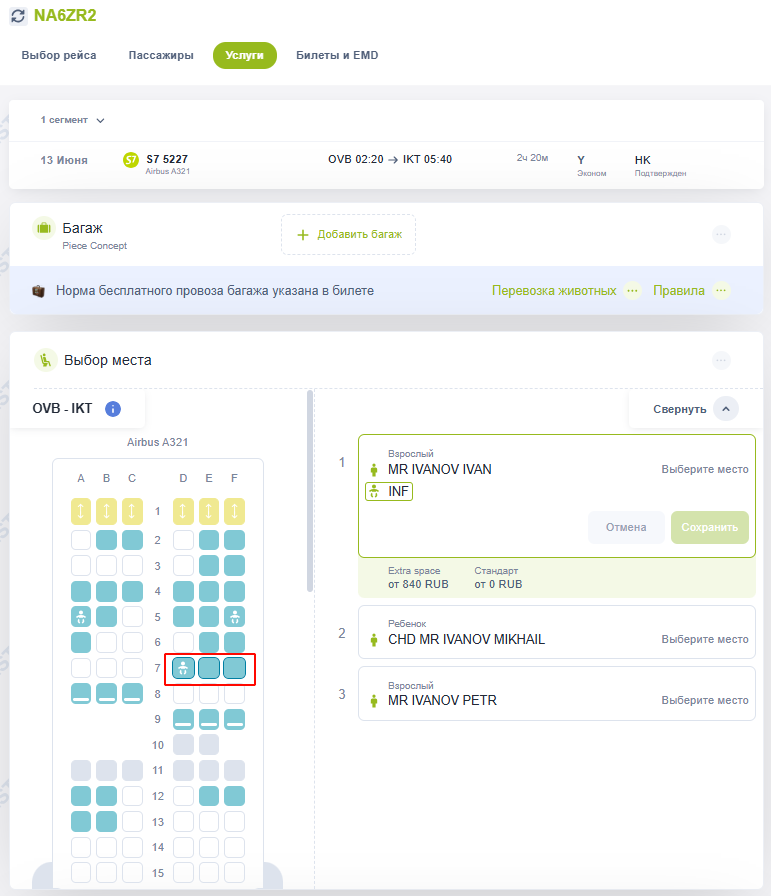771x896 pixels.
Task: Expand passenger CHD MR IVANOV MIKHAIL card
Action: click(556, 632)
